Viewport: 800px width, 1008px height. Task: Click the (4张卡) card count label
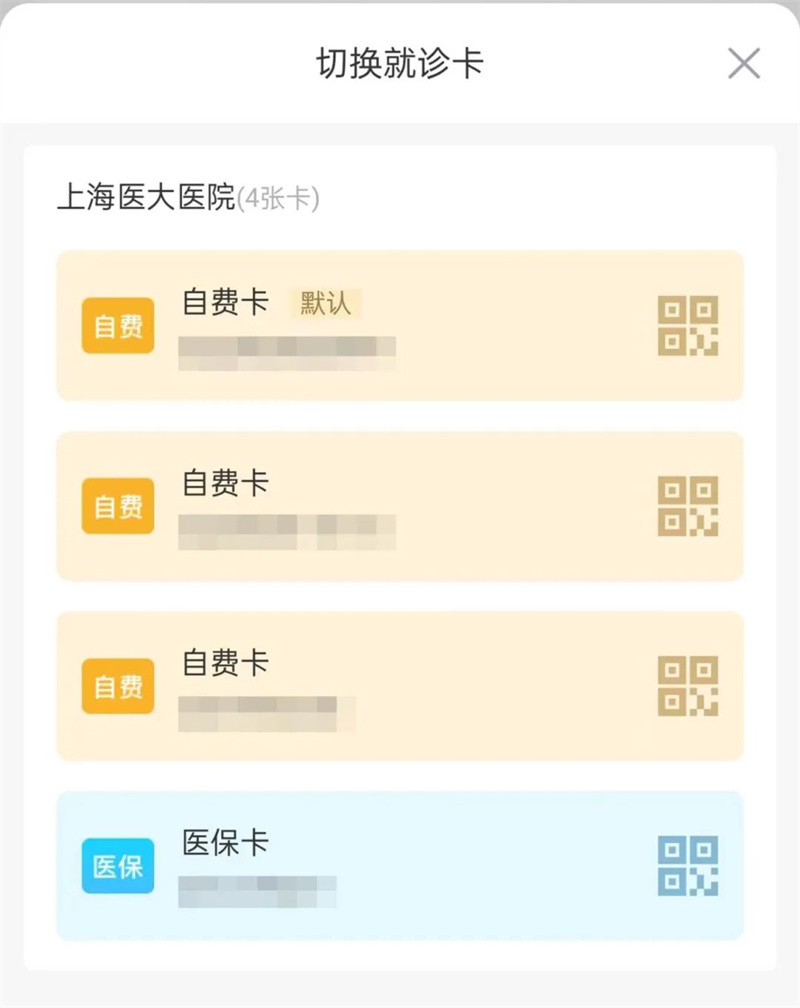(x=278, y=198)
